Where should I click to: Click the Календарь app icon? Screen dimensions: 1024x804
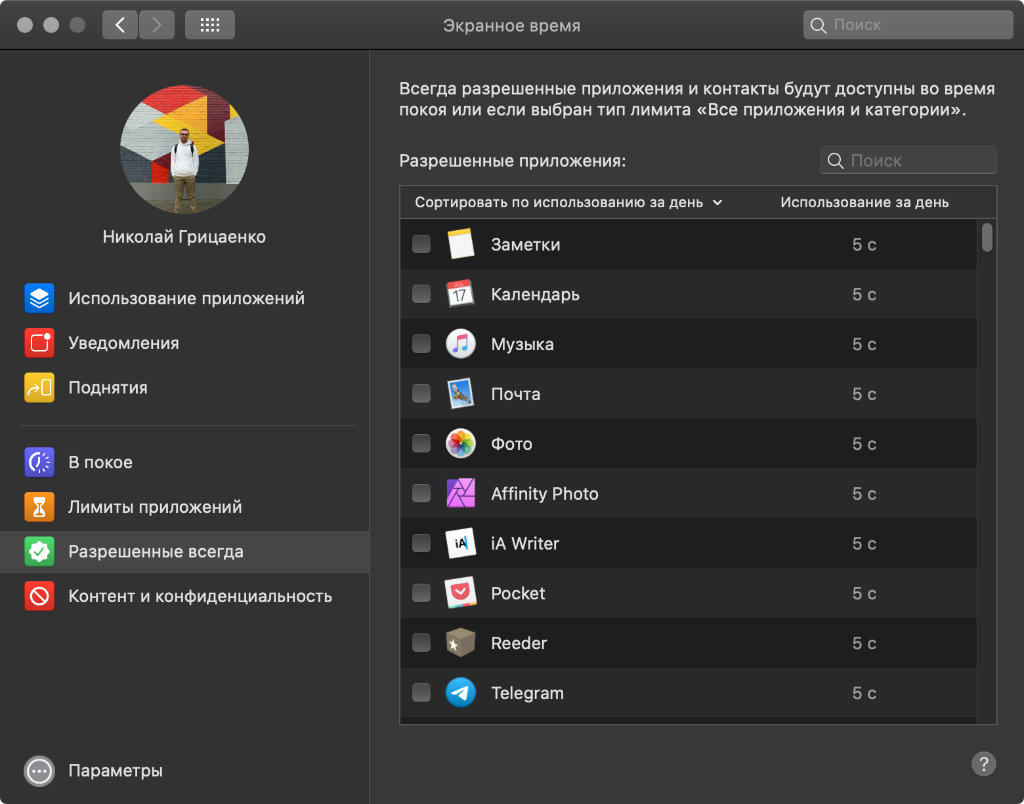(460, 294)
